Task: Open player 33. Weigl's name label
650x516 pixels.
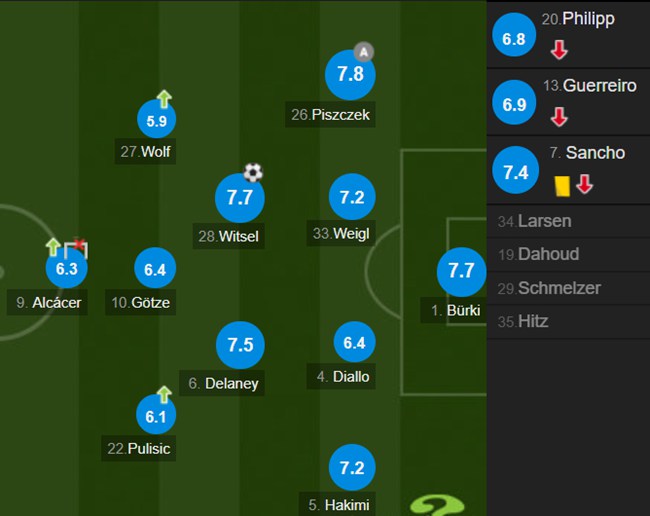Action: [x=341, y=233]
